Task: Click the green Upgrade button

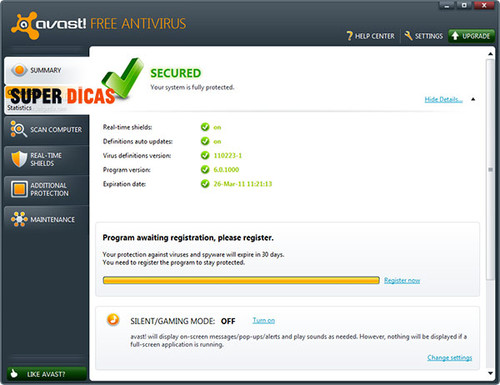Action: pos(471,36)
